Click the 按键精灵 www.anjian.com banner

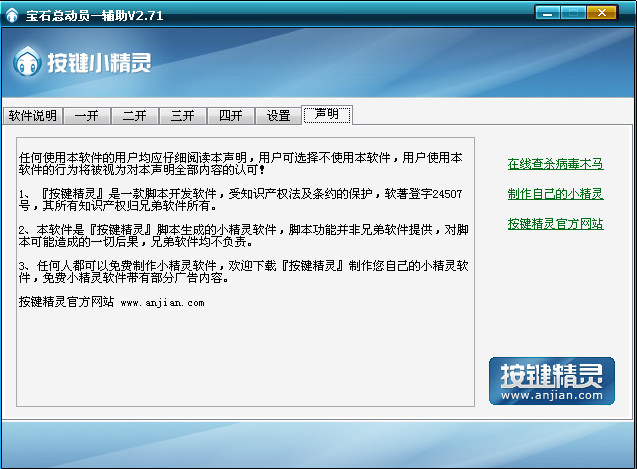(552, 381)
